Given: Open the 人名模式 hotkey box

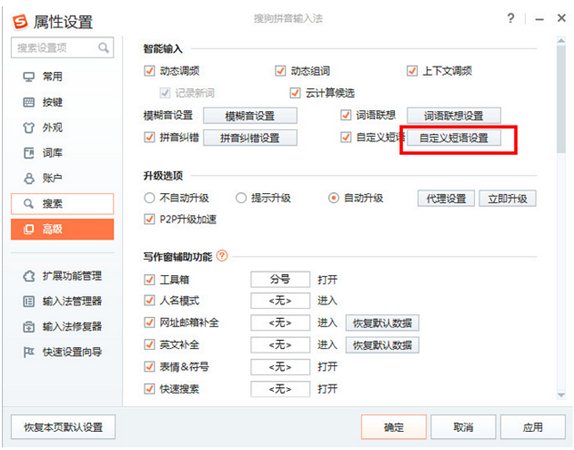Looking at the screenshot, I should pos(280,301).
